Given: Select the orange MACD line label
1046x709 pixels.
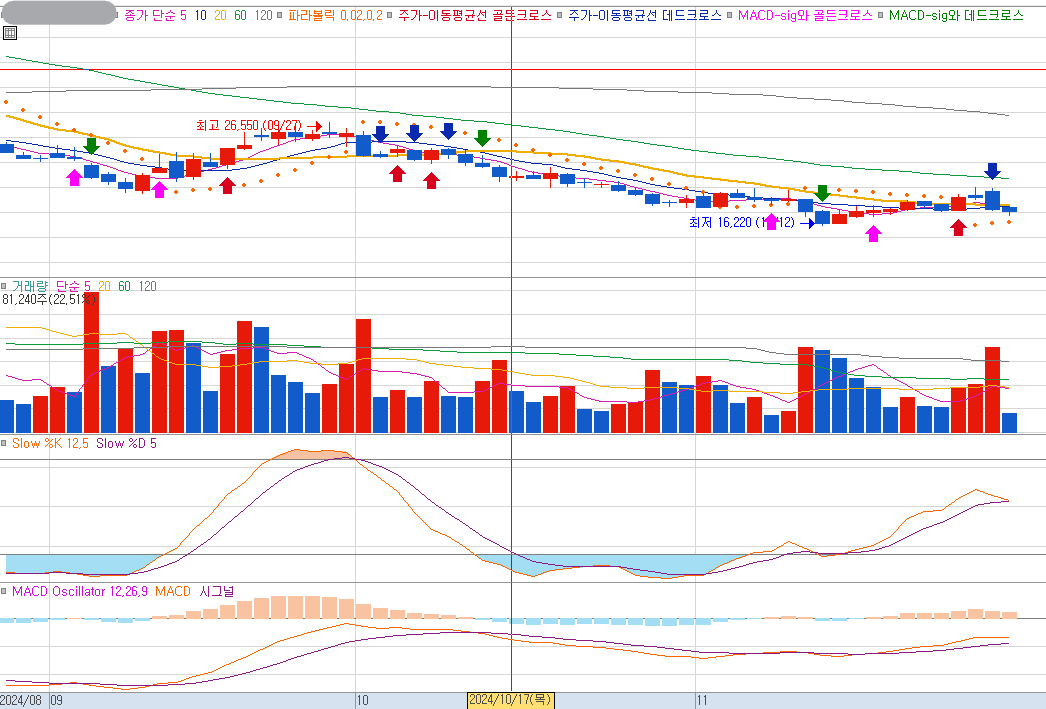Looking at the screenshot, I should click(173, 592).
